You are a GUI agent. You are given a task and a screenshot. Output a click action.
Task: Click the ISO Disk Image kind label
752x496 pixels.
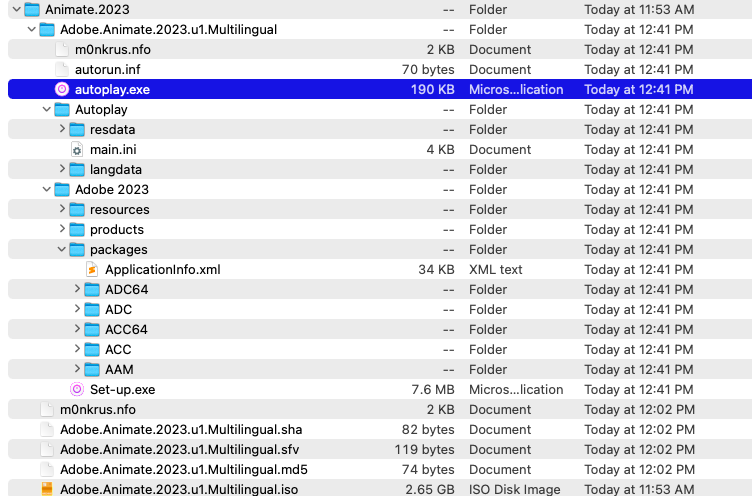pyautogui.click(x=515, y=489)
